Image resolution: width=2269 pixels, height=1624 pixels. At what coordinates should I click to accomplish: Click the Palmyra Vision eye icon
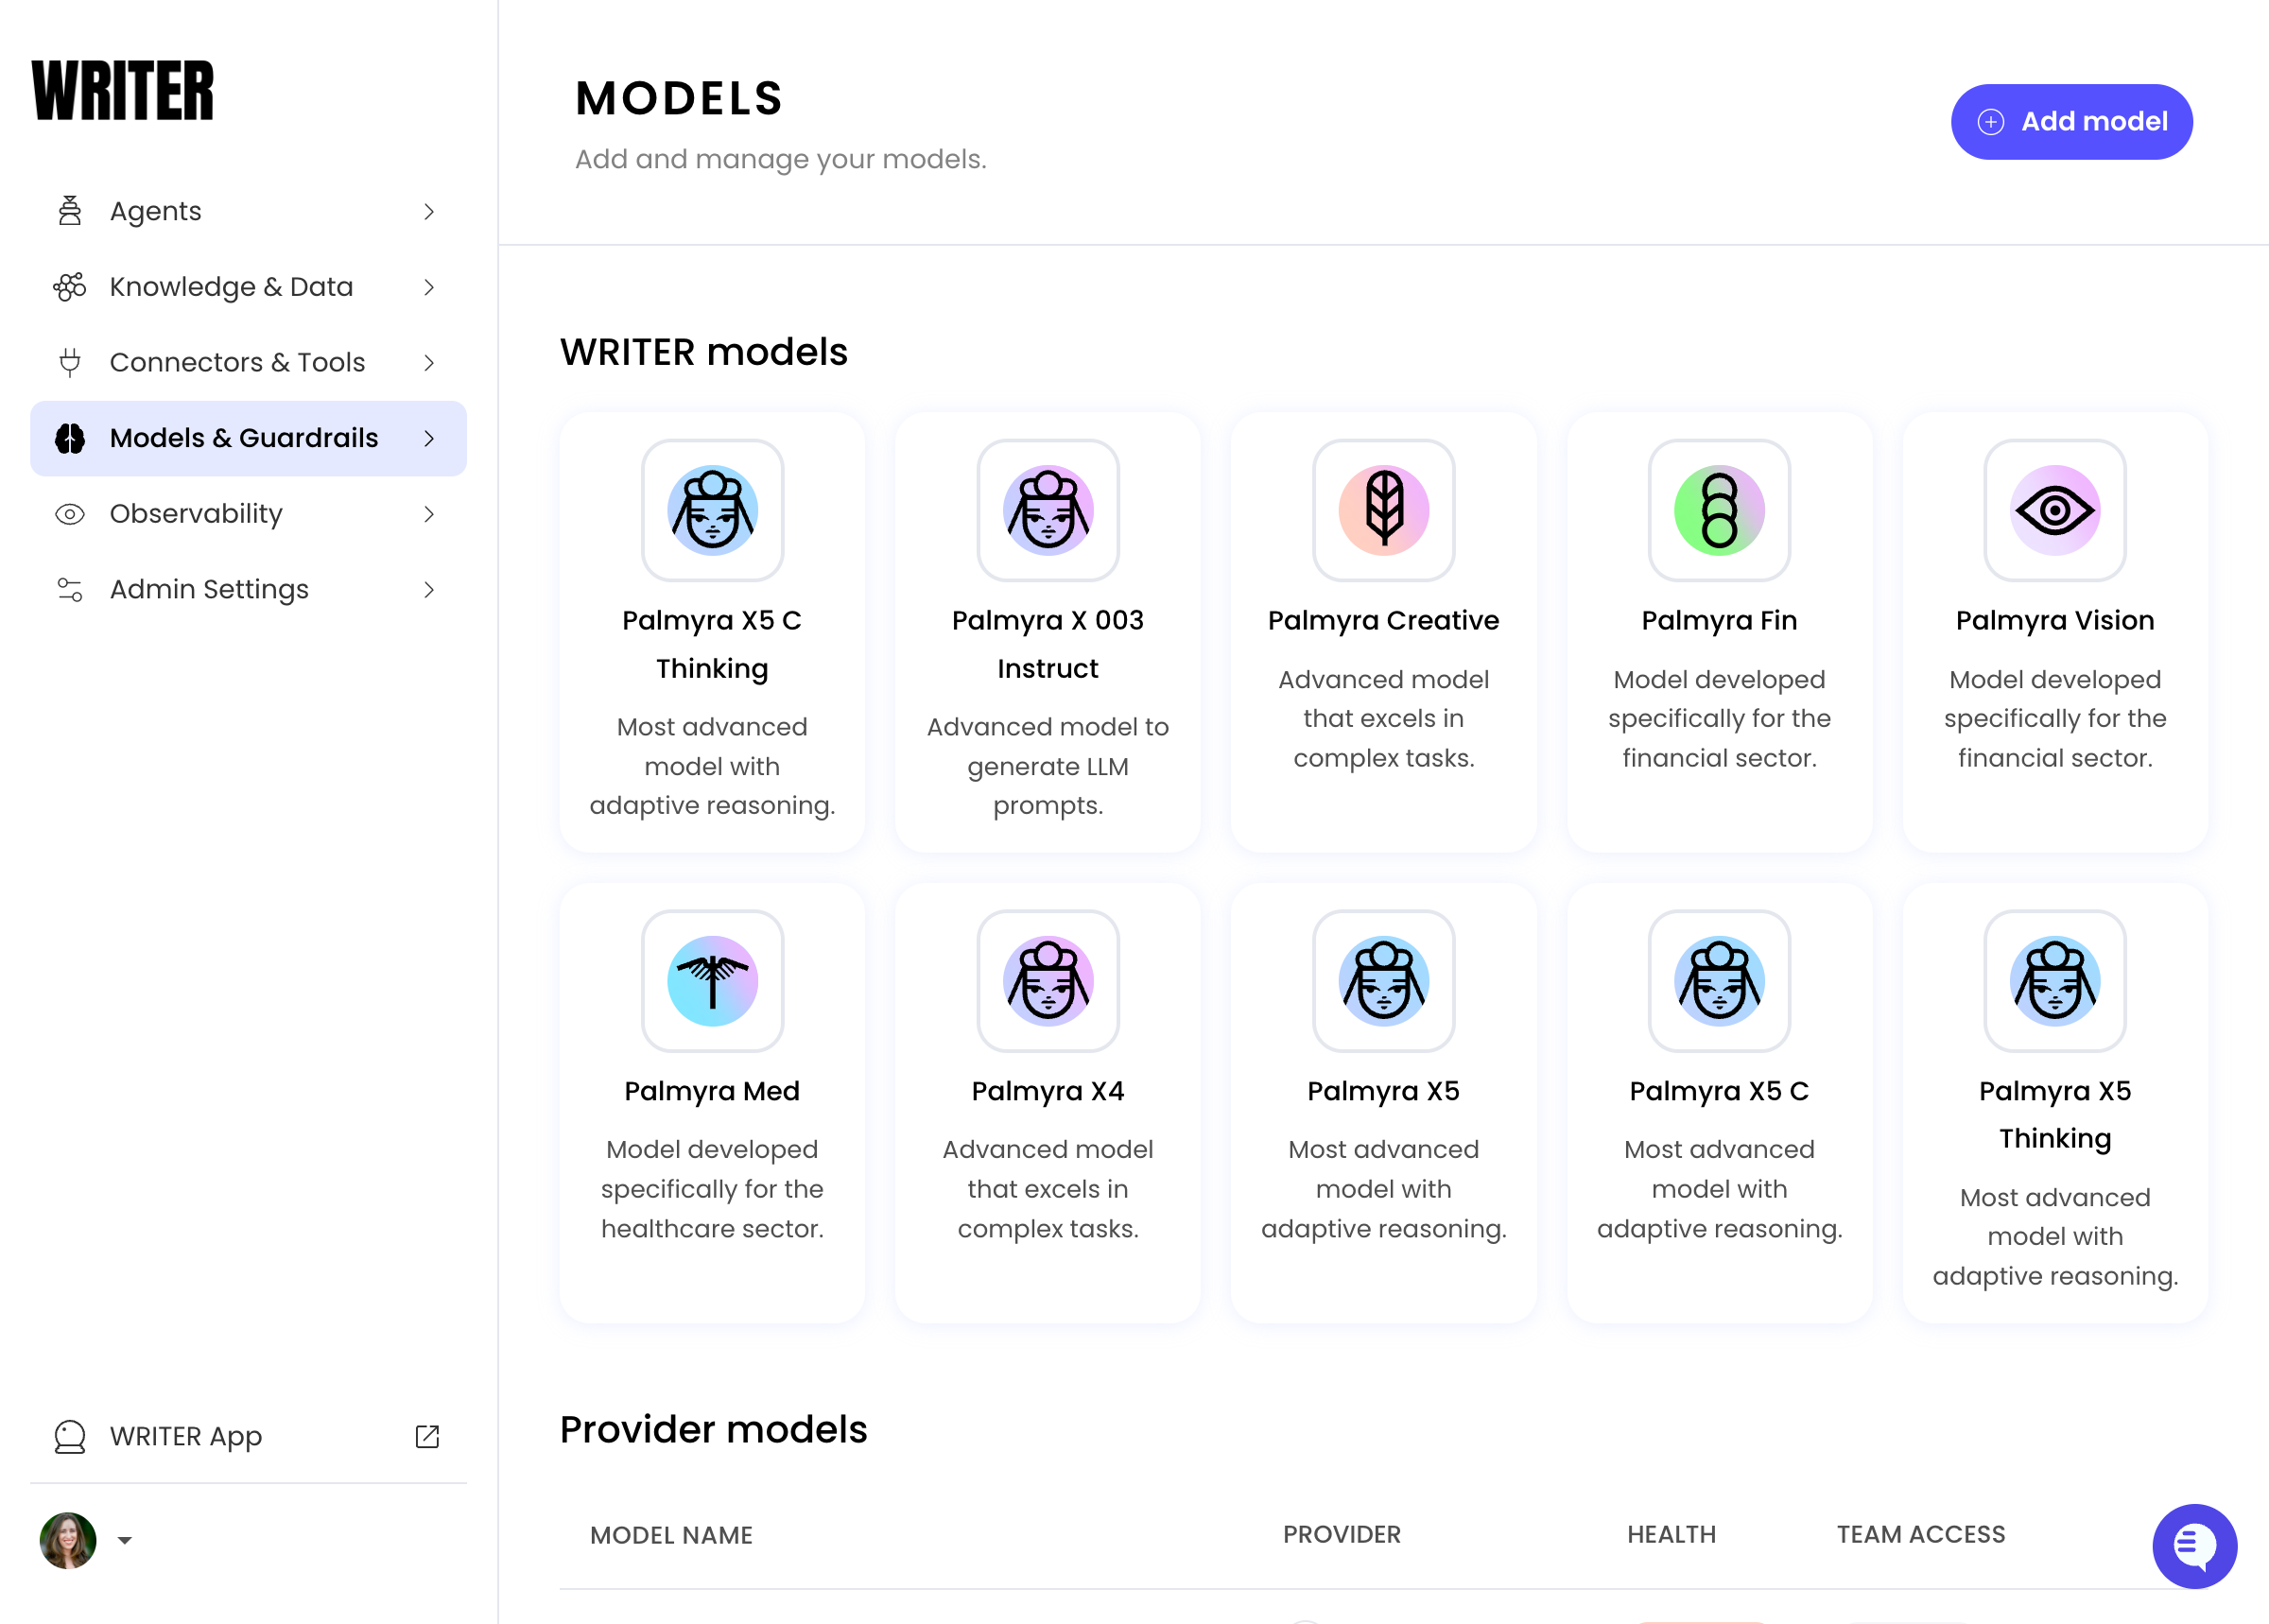click(2054, 510)
